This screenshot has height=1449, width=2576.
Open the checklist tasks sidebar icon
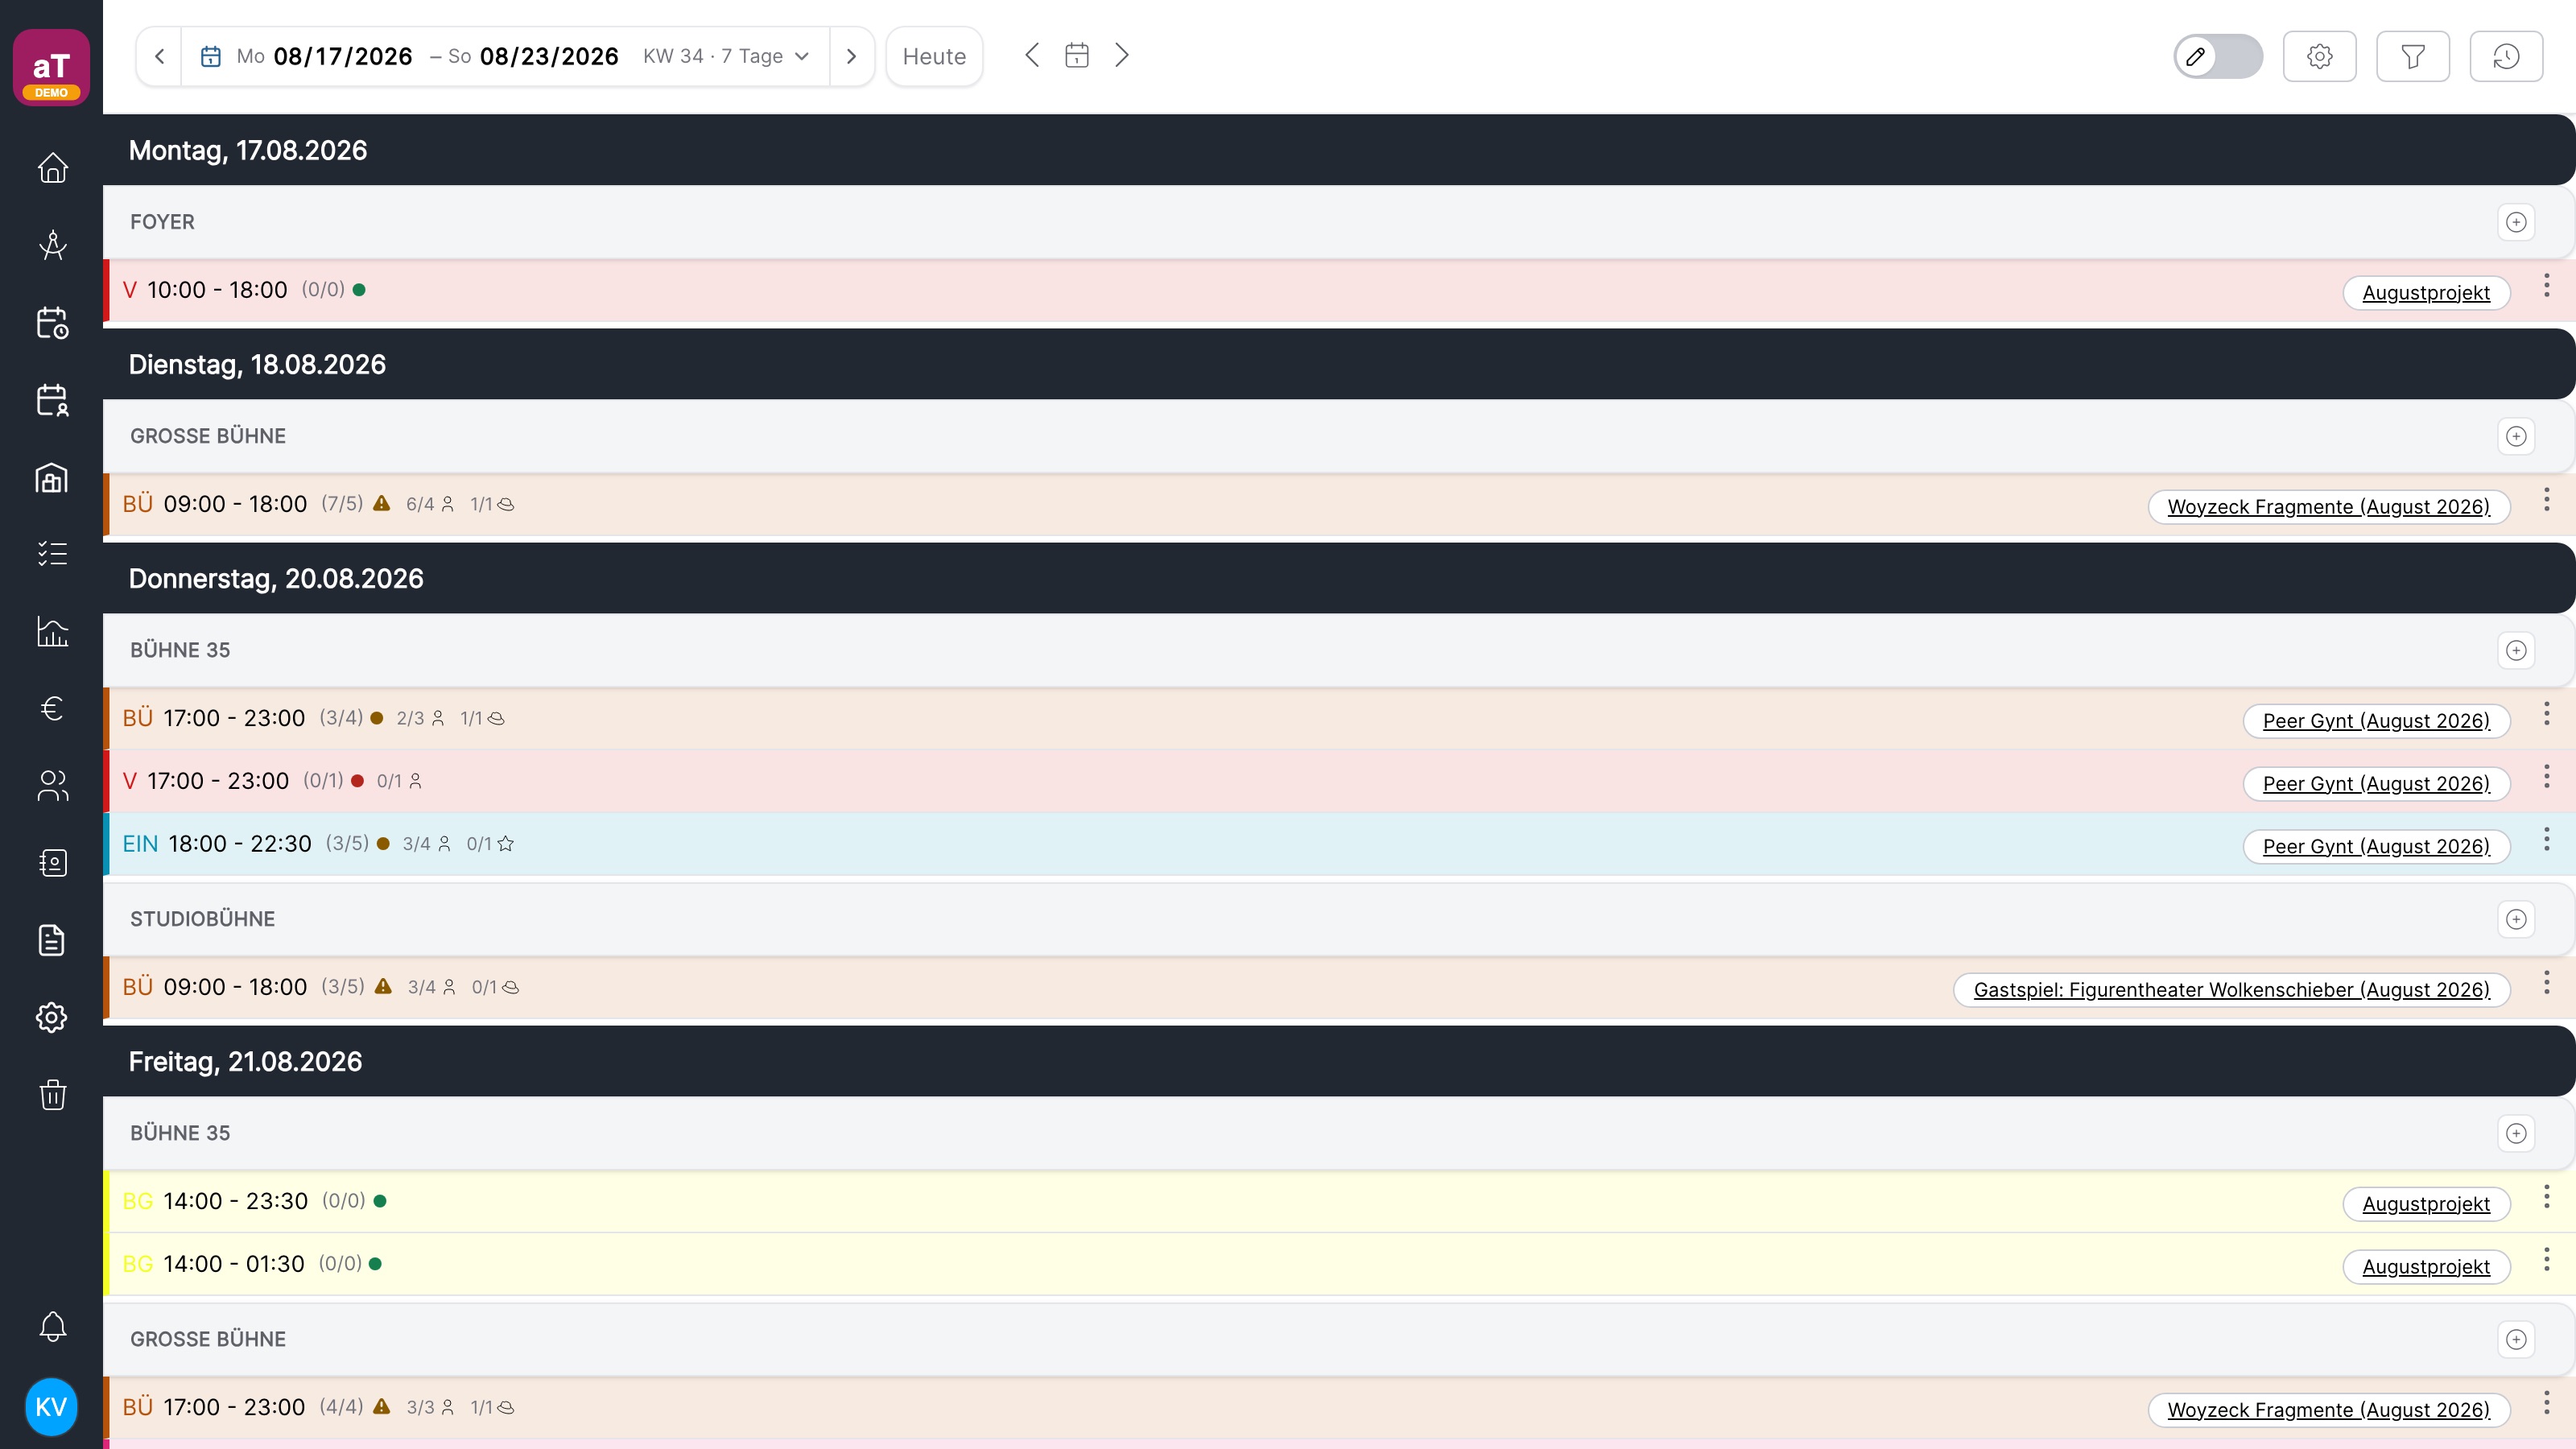coord(52,553)
